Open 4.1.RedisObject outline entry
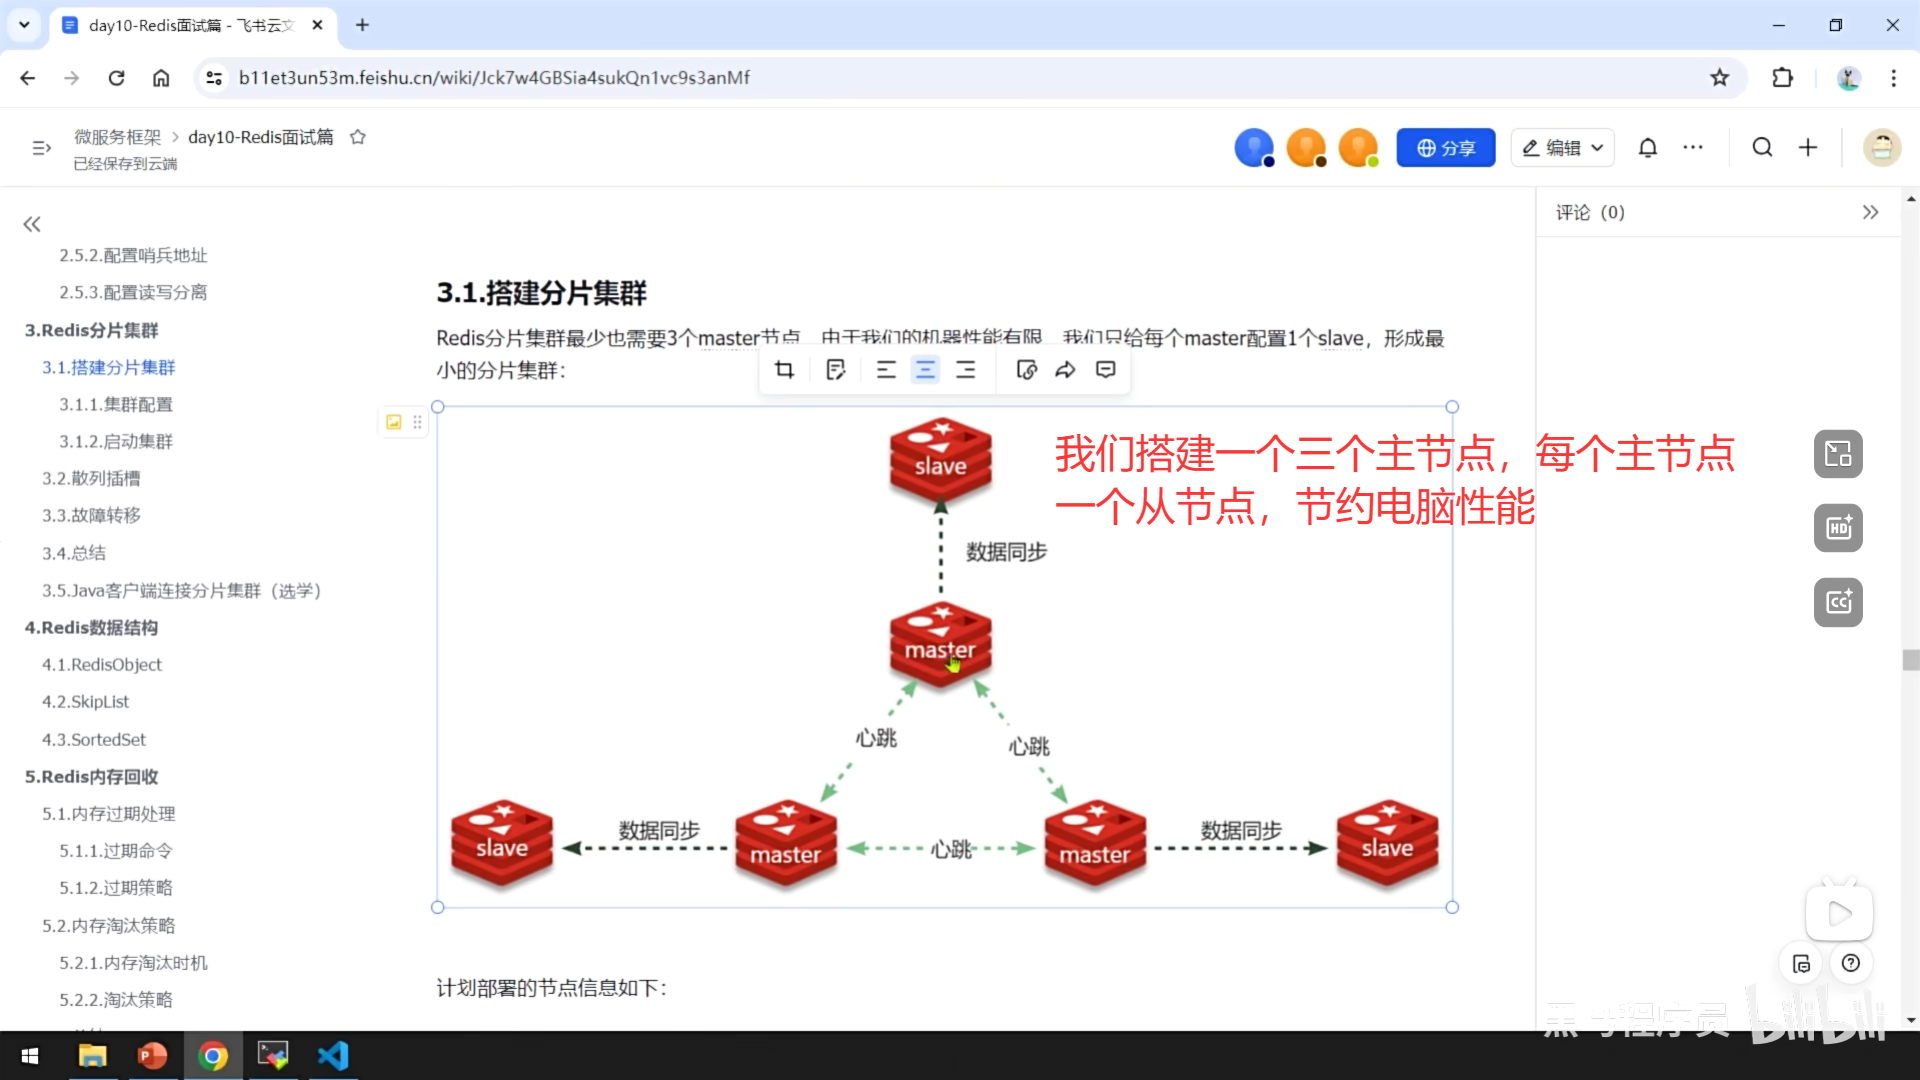The image size is (1920, 1080). [101, 664]
